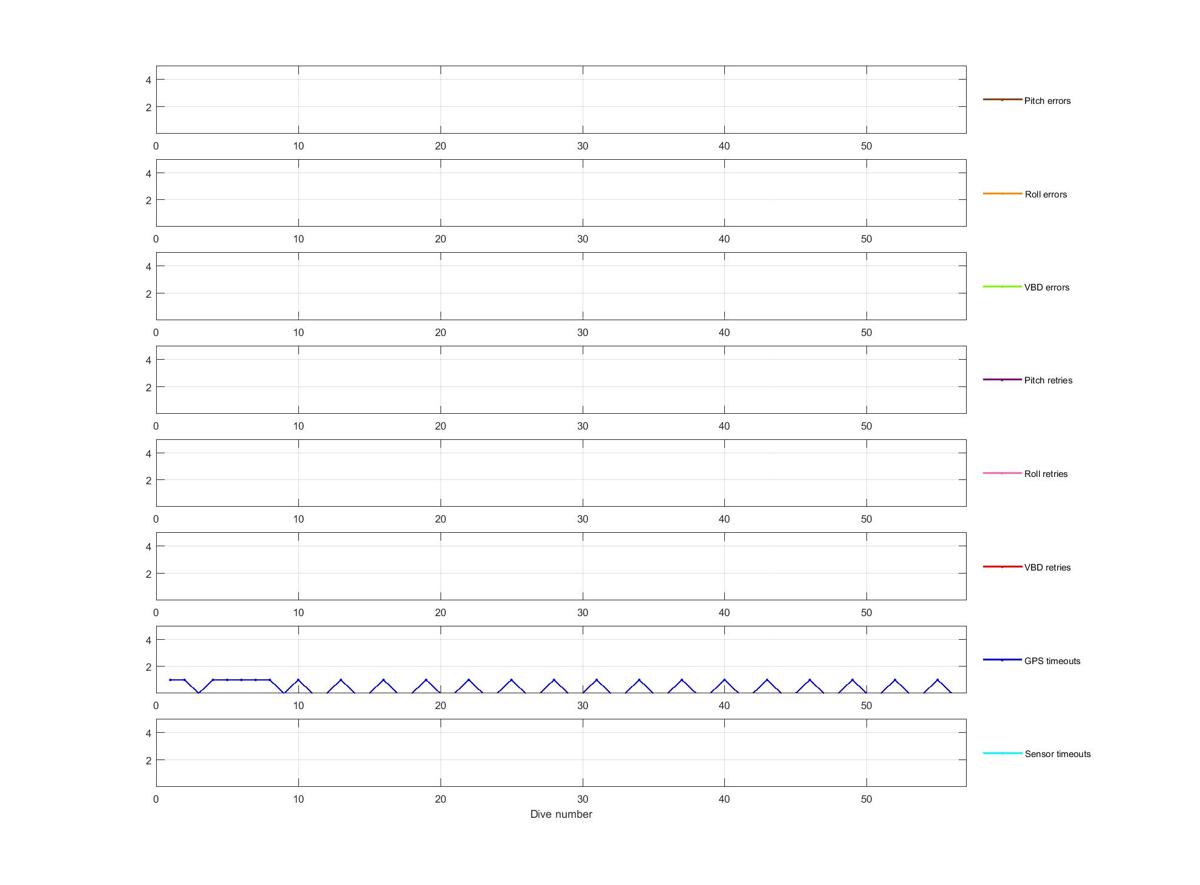
Task: Click the green VBD errors legend line
Action: click(x=1002, y=286)
